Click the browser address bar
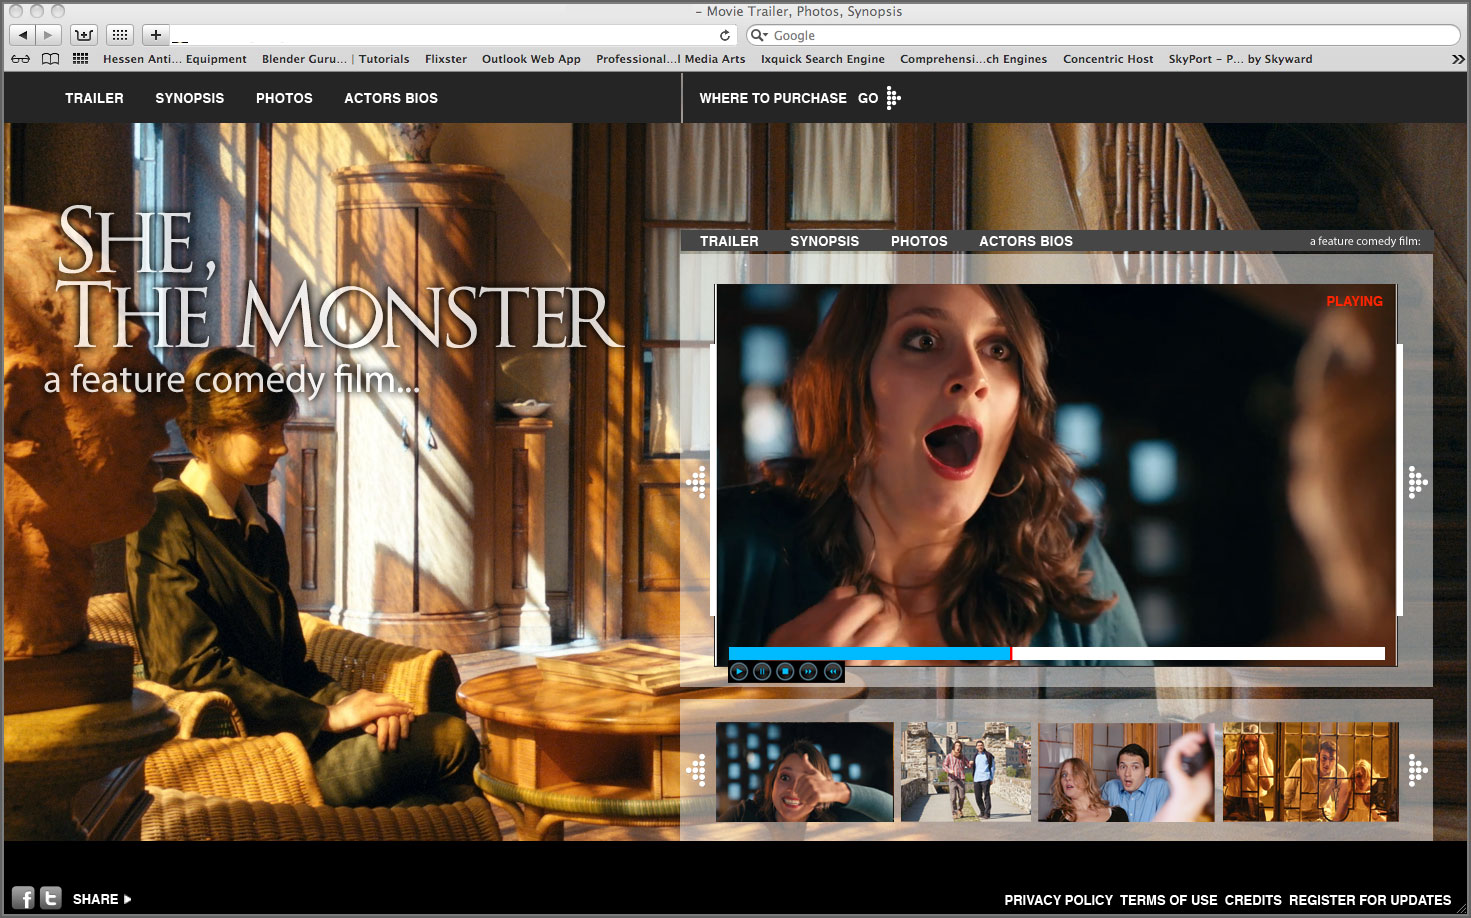Viewport: 1471px width, 918px height. (x=455, y=35)
